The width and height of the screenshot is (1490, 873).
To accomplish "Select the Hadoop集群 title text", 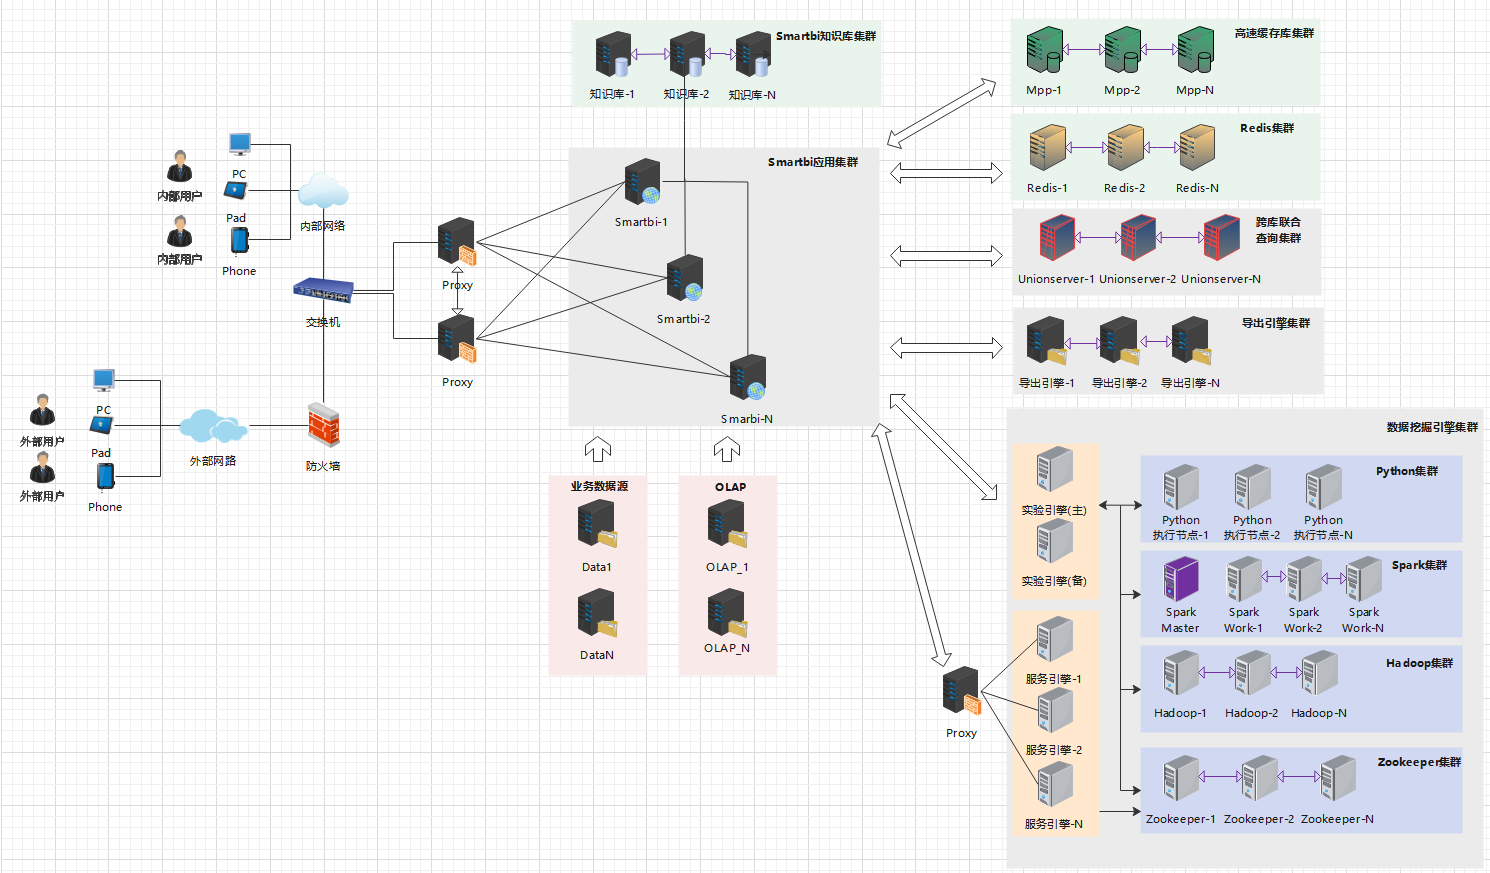I will (x=1420, y=663).
